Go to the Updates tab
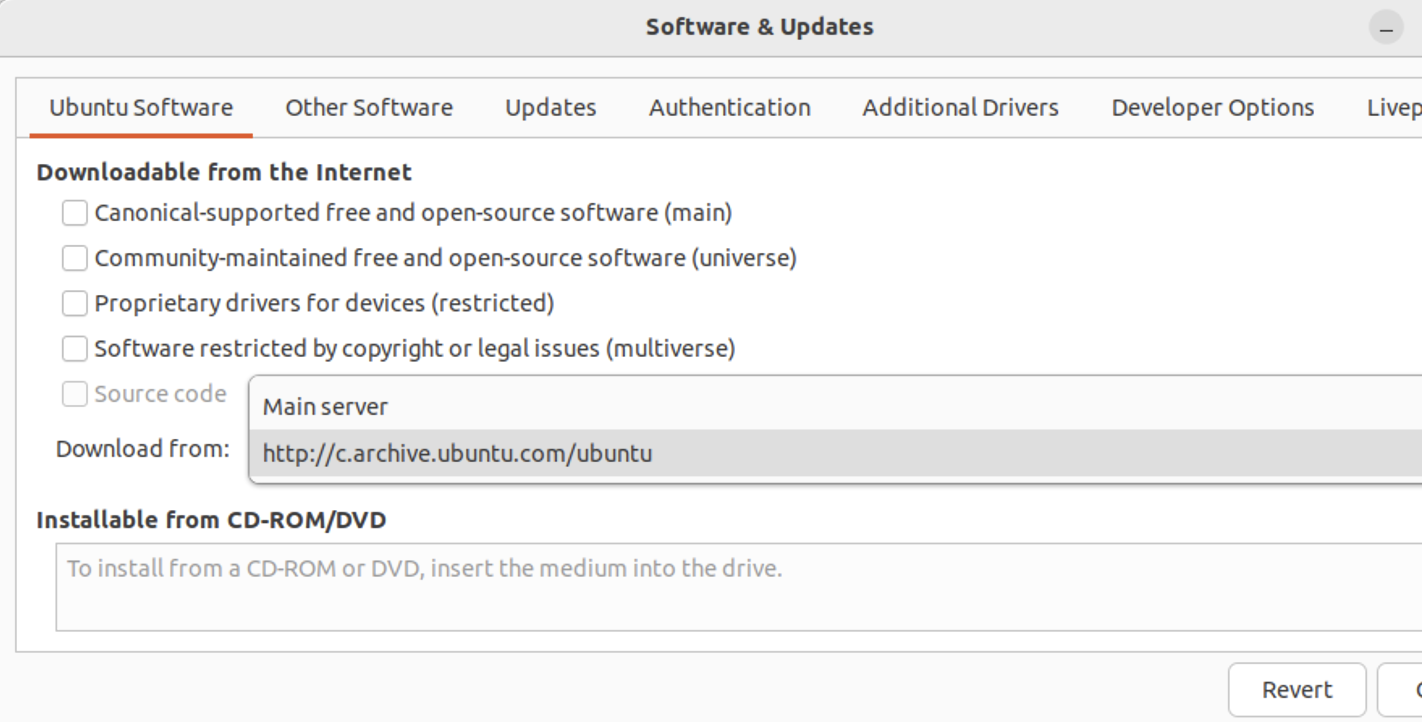Viewport: 1422px width, 722px height. tap(550, 108)
